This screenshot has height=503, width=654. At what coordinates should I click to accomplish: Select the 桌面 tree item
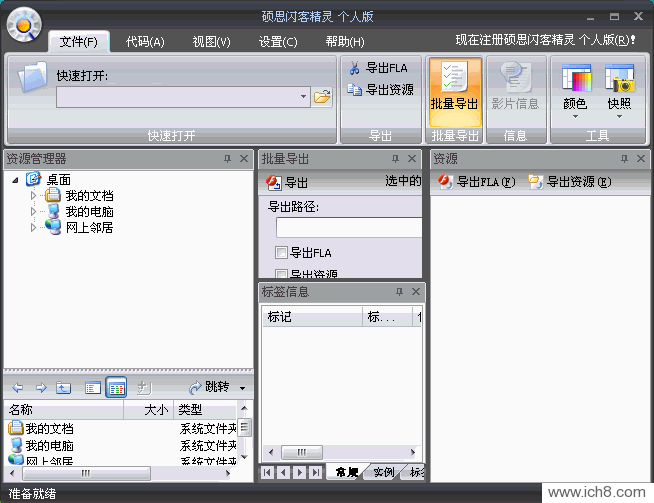tap(58, 180)
